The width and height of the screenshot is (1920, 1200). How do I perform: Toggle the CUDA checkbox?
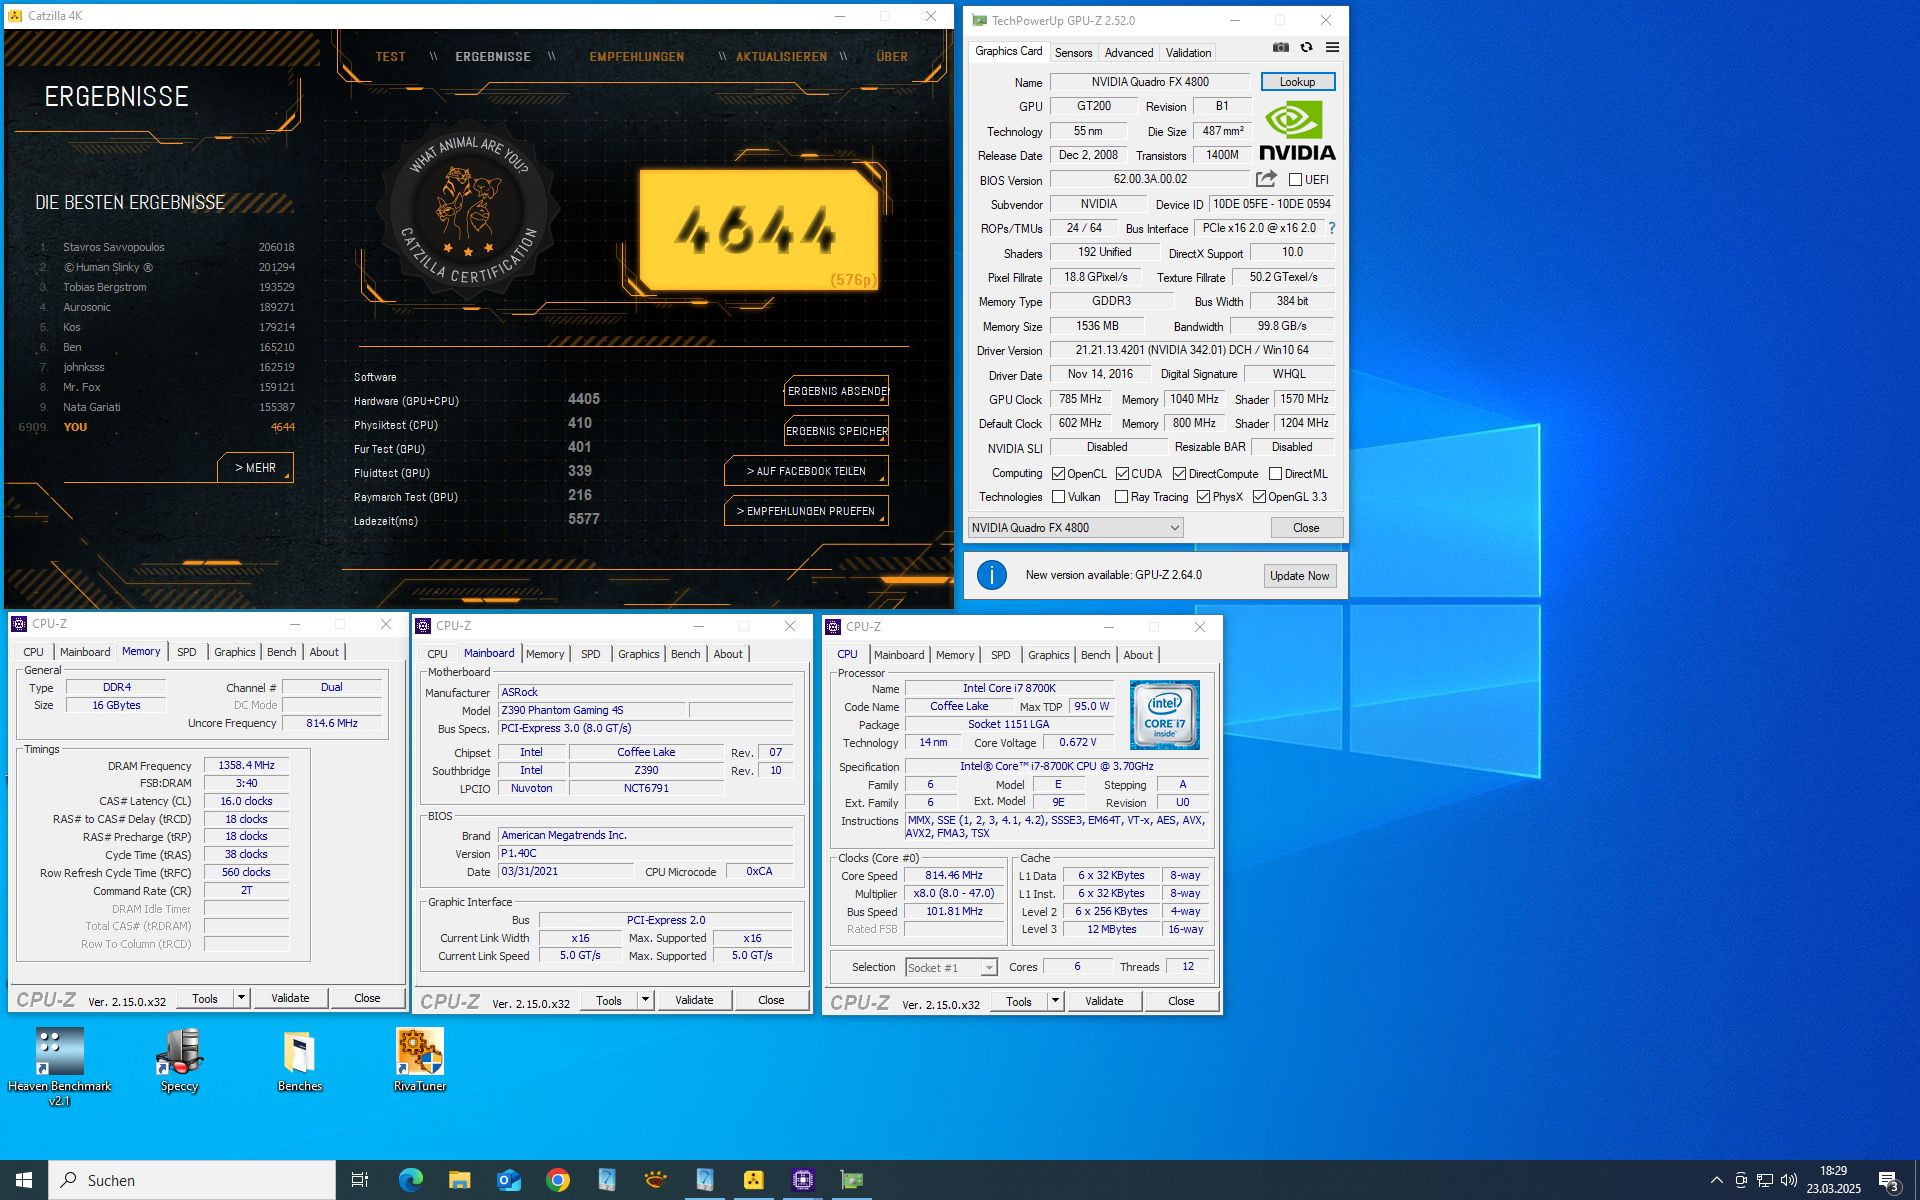[1122, 474]
